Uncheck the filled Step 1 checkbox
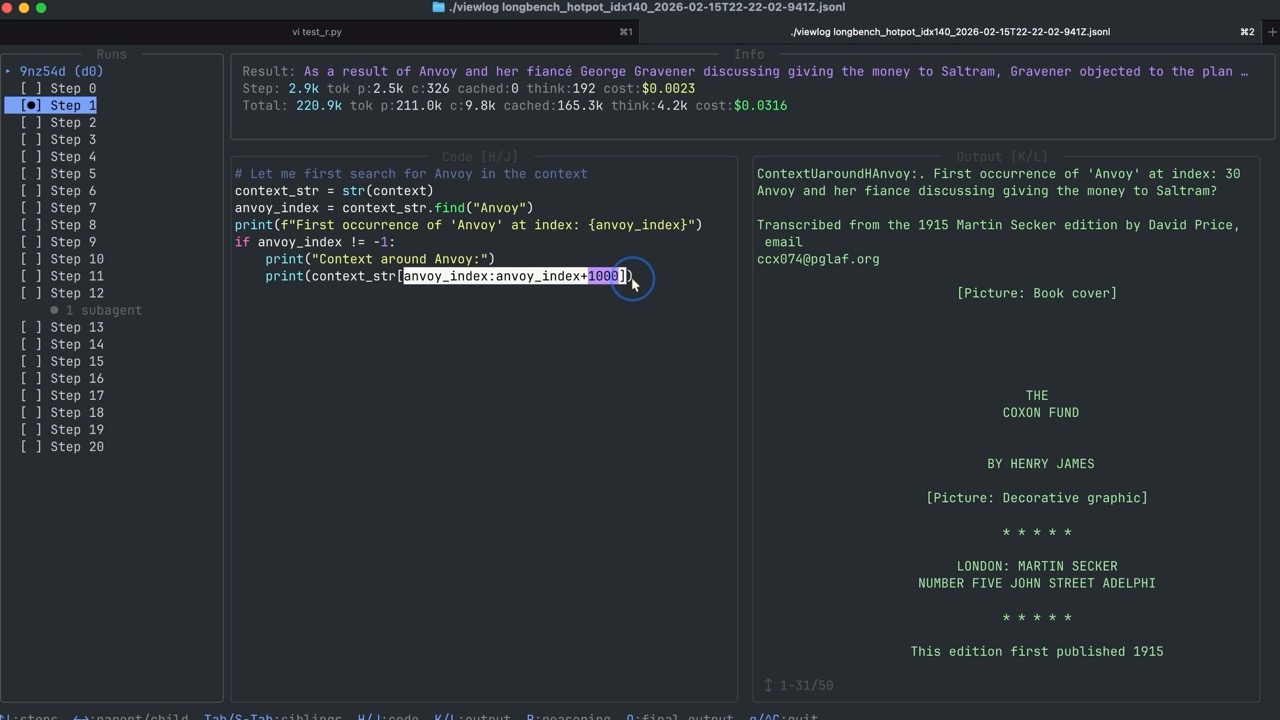The width and height of the screenshot is (1280, 720). (x=32, y=105)
